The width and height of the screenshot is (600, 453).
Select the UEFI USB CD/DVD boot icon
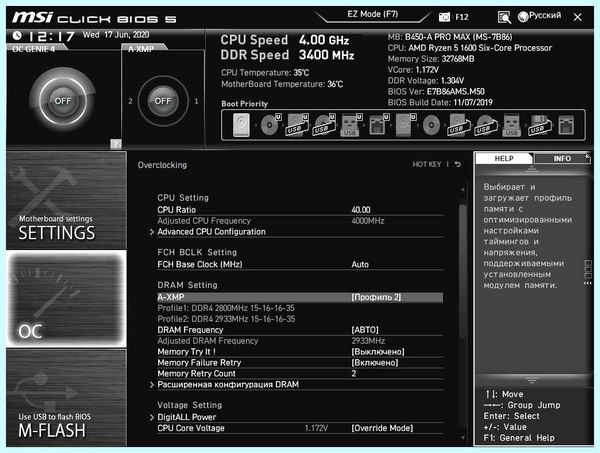[x=324, y=125]
